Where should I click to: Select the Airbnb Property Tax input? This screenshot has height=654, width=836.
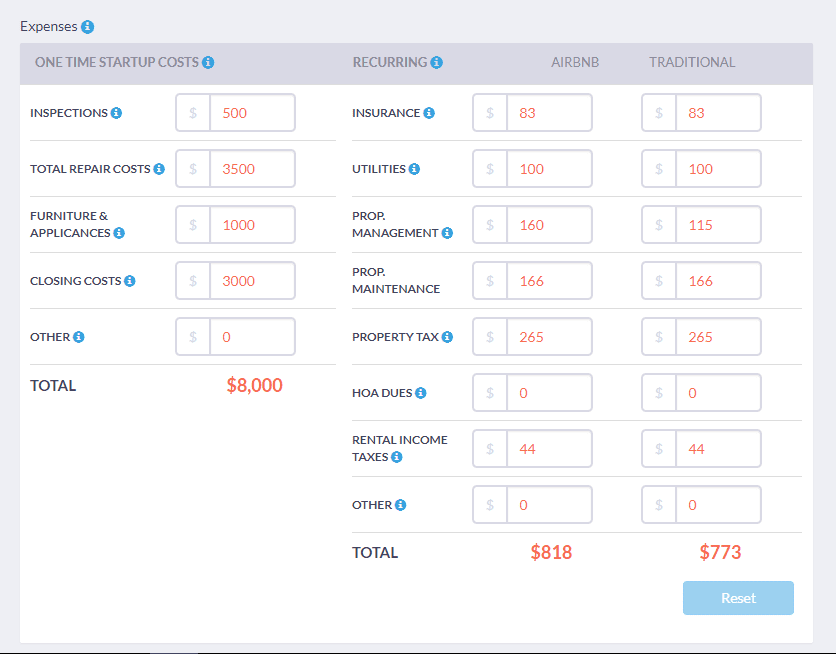548,337
